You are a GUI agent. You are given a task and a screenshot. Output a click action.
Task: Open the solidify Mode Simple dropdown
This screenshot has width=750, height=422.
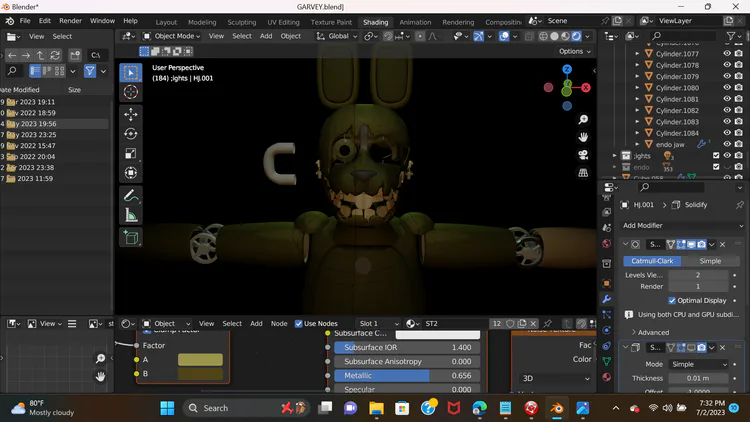(x=698, y=364)
